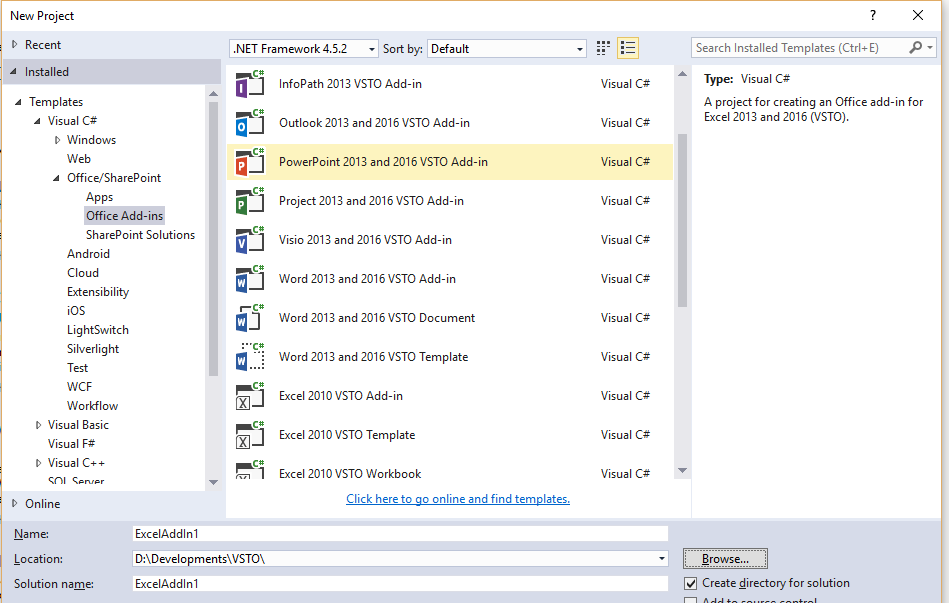
Task: Expand the Visual Basic tree node
Action: pos(38,425)
